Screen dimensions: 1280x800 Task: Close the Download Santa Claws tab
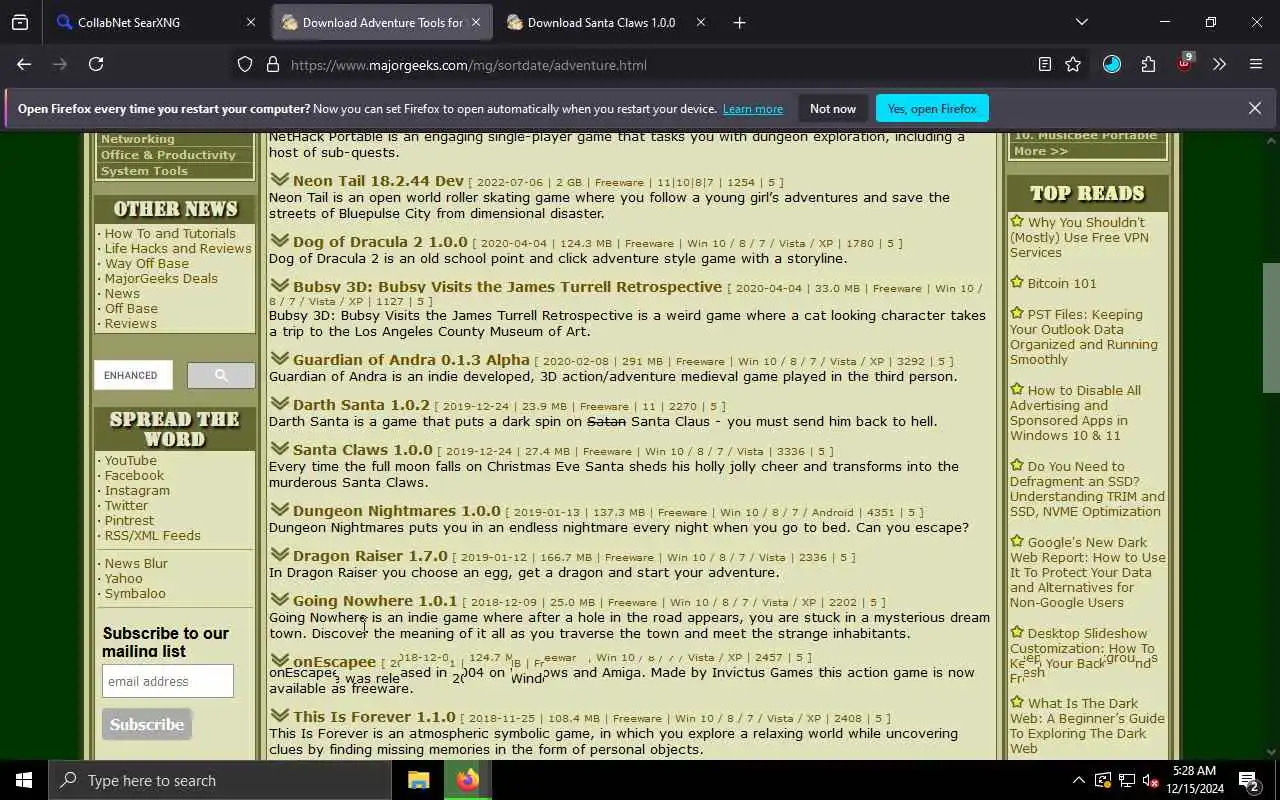pos(700,22)
